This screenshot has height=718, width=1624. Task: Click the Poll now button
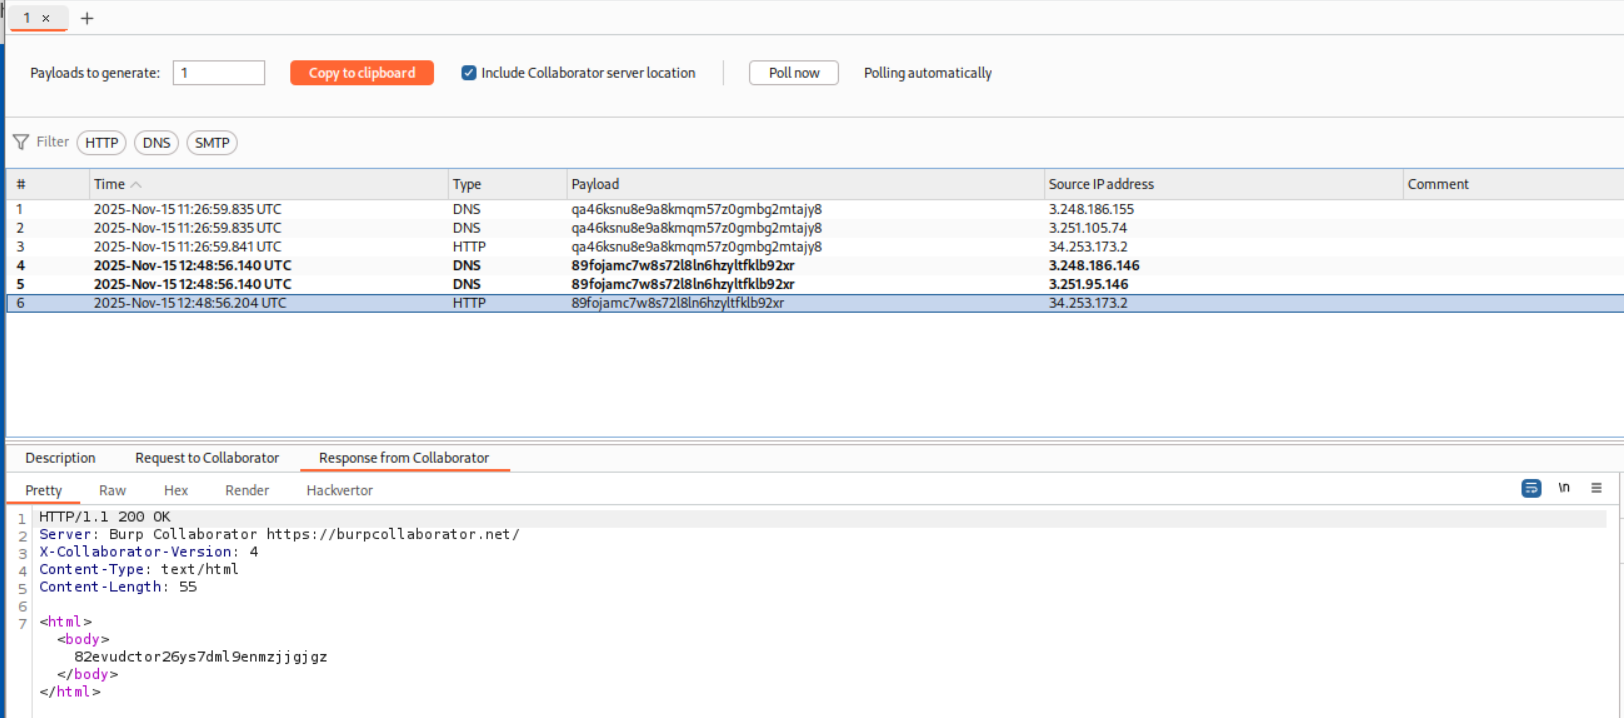(x=793, y=73)
